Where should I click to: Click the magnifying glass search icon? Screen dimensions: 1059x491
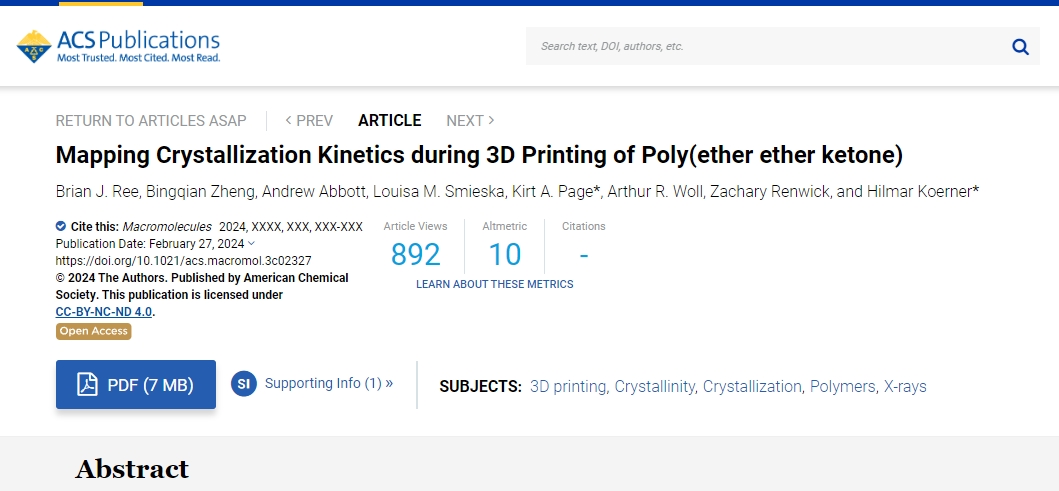point(1021,47)
